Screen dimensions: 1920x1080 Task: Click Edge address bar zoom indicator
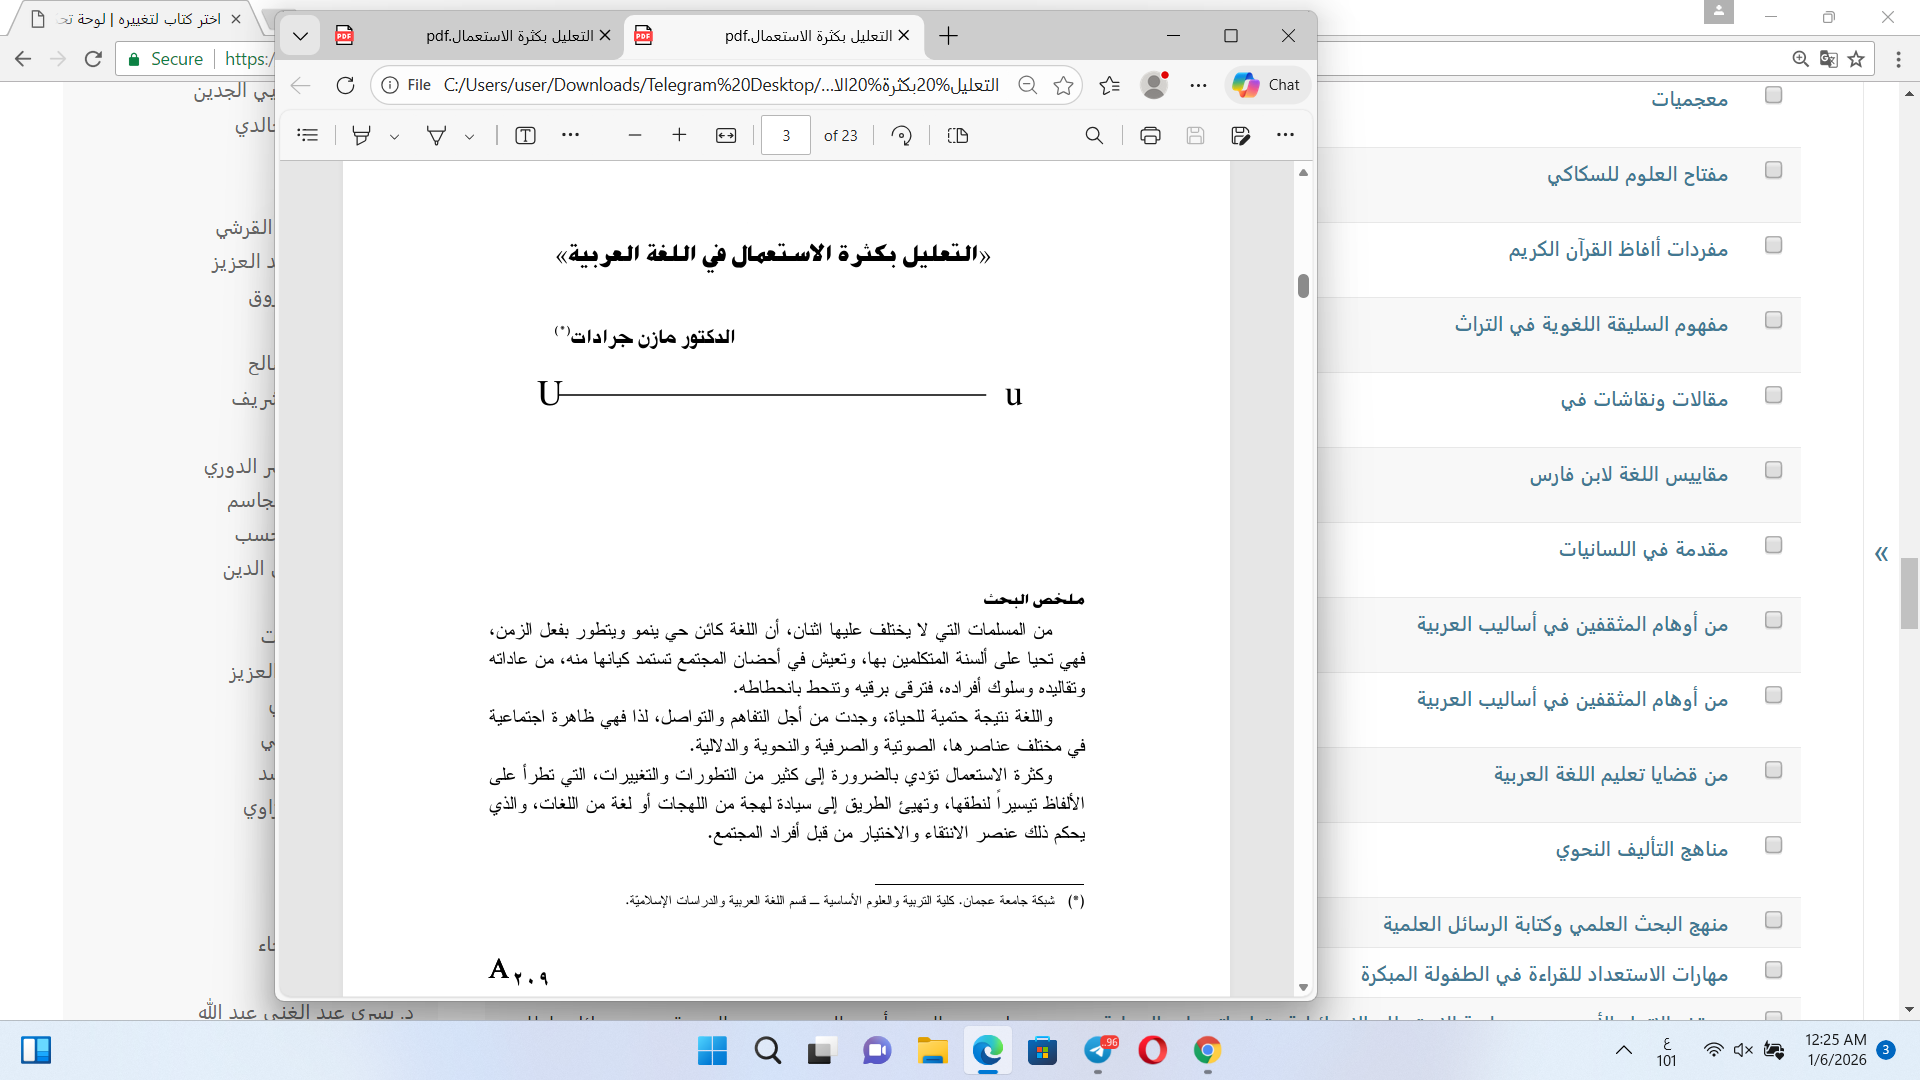pyautogui.click(x=1027, y=85)
